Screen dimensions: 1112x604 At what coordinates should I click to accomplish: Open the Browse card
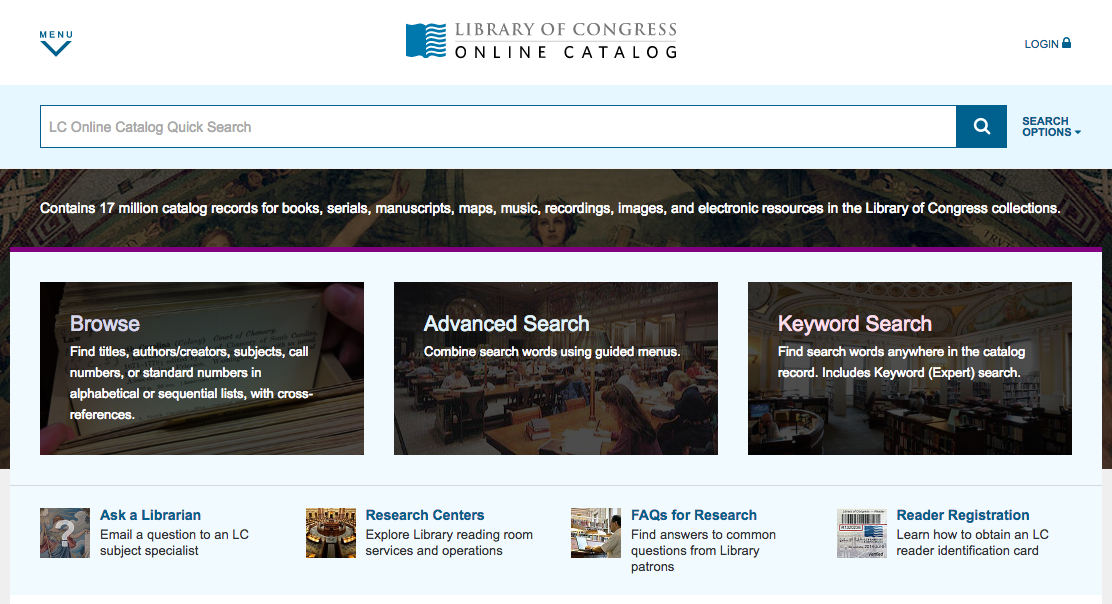tap(201, 369)
